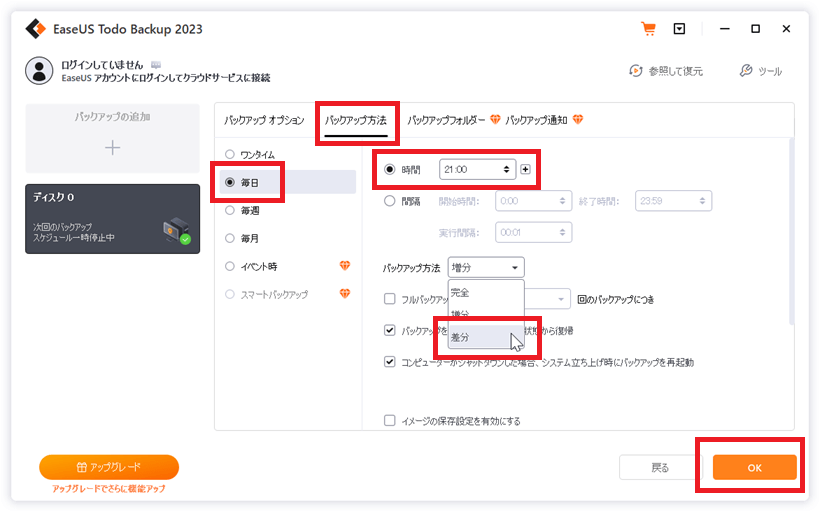Click the 21:00 time stepper arrows

coord(507,171)
